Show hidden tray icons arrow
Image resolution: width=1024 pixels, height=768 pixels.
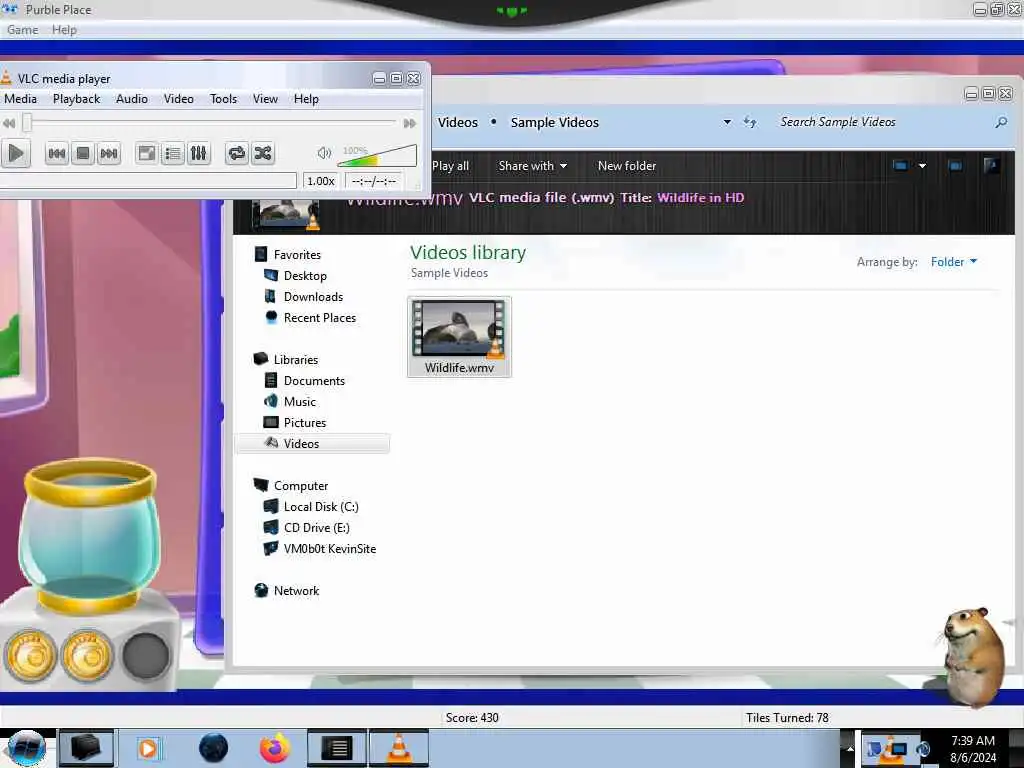point(850,748)
